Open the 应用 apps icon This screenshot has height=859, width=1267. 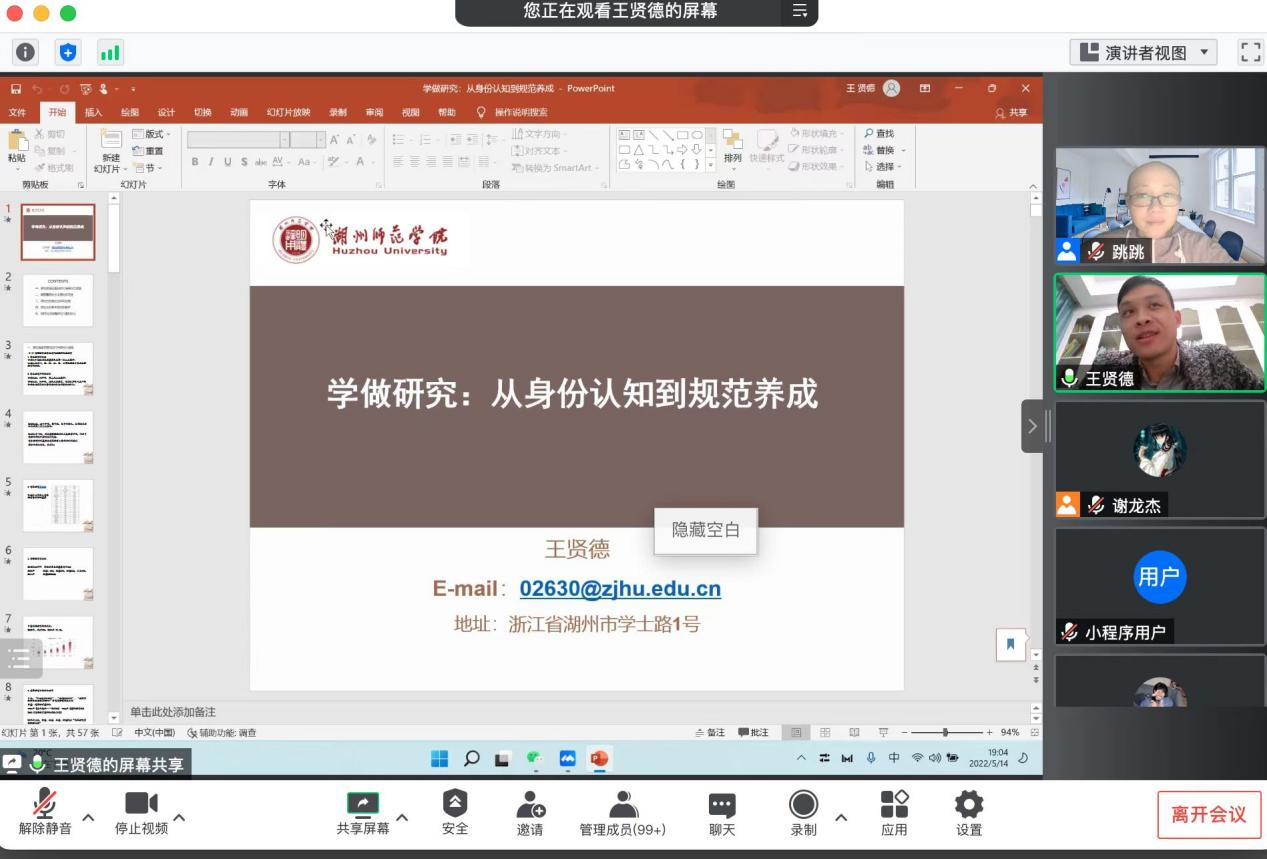point(894,812)
